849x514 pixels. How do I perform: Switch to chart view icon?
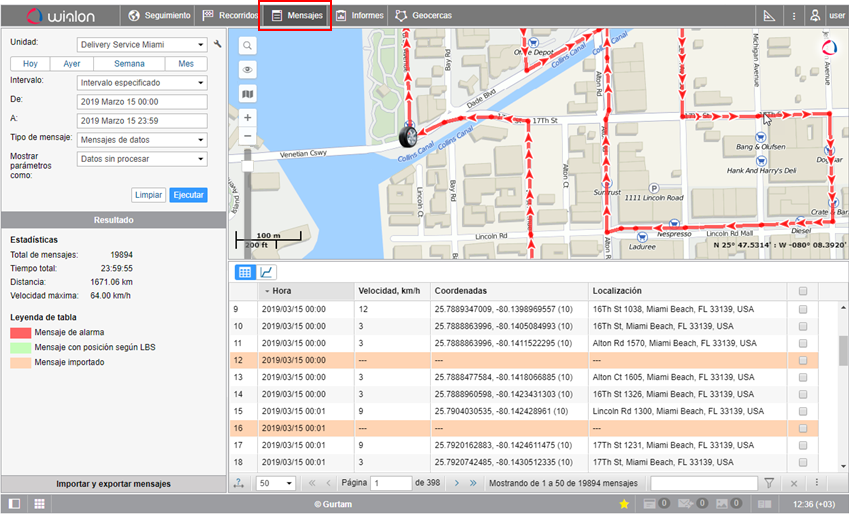point(267,272)
